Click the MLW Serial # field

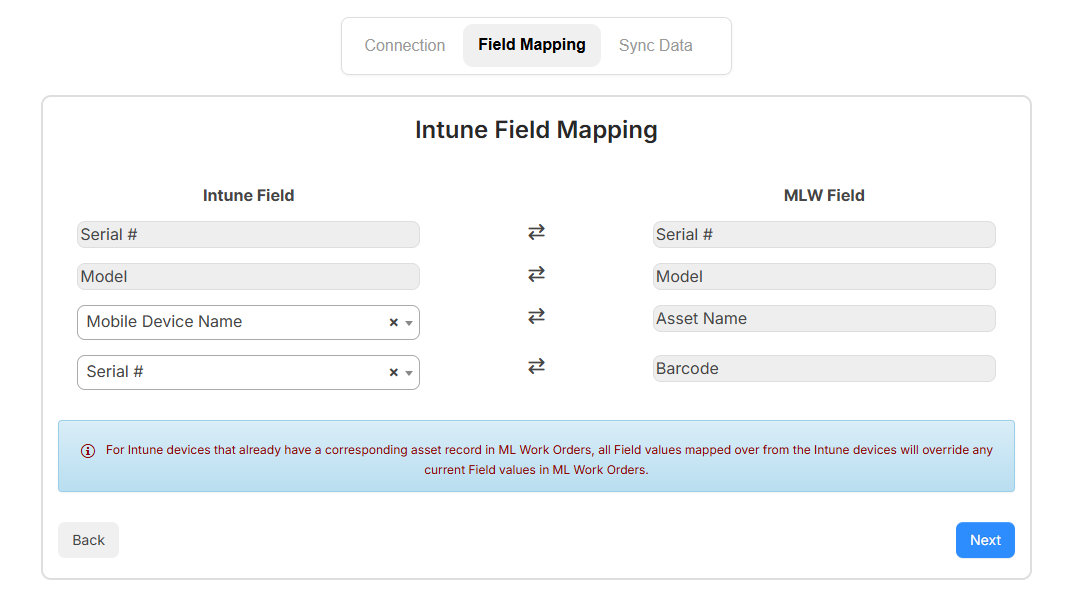pyautogui.click(x=824, y=234)
